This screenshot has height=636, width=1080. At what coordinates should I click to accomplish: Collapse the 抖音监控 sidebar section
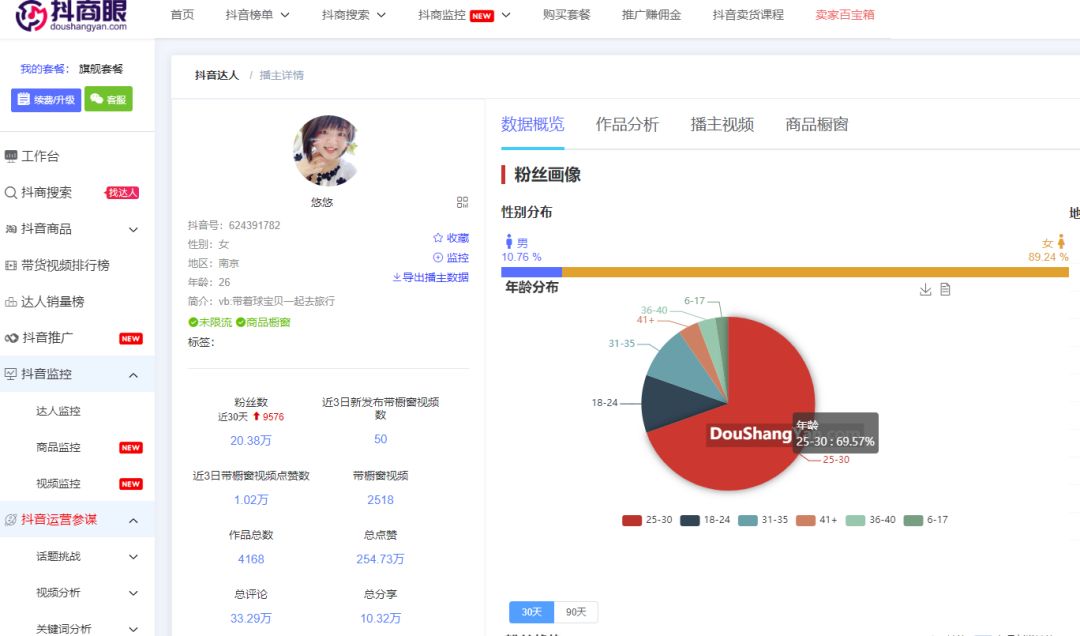click(x=134, y=375)
